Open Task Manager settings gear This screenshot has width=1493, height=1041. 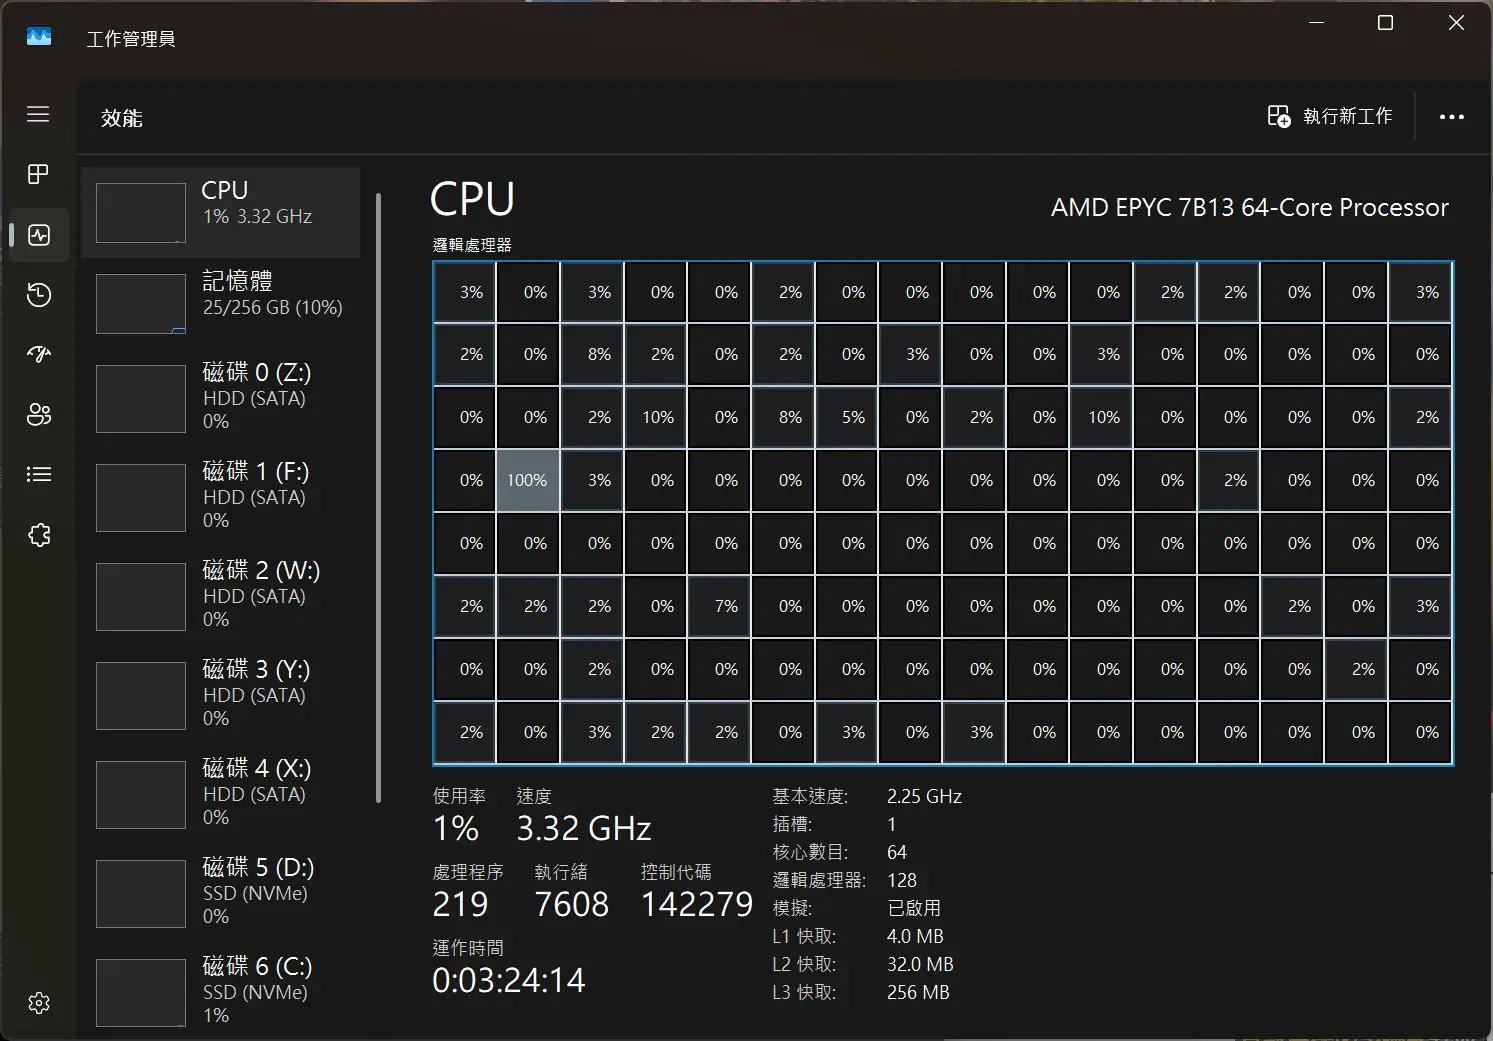[x=39, y=1003]
